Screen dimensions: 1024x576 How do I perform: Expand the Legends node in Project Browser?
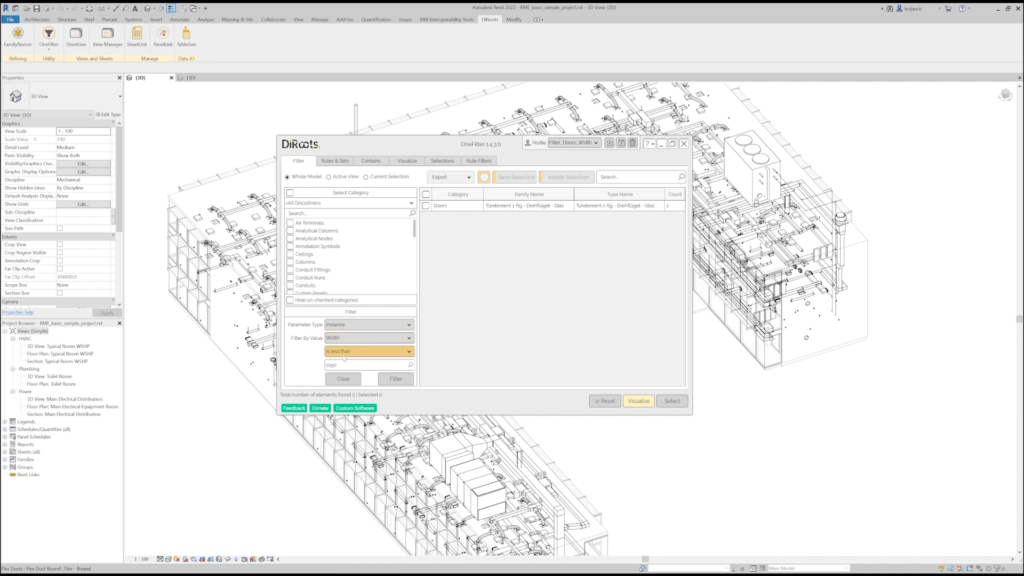(x=5, y=422)
